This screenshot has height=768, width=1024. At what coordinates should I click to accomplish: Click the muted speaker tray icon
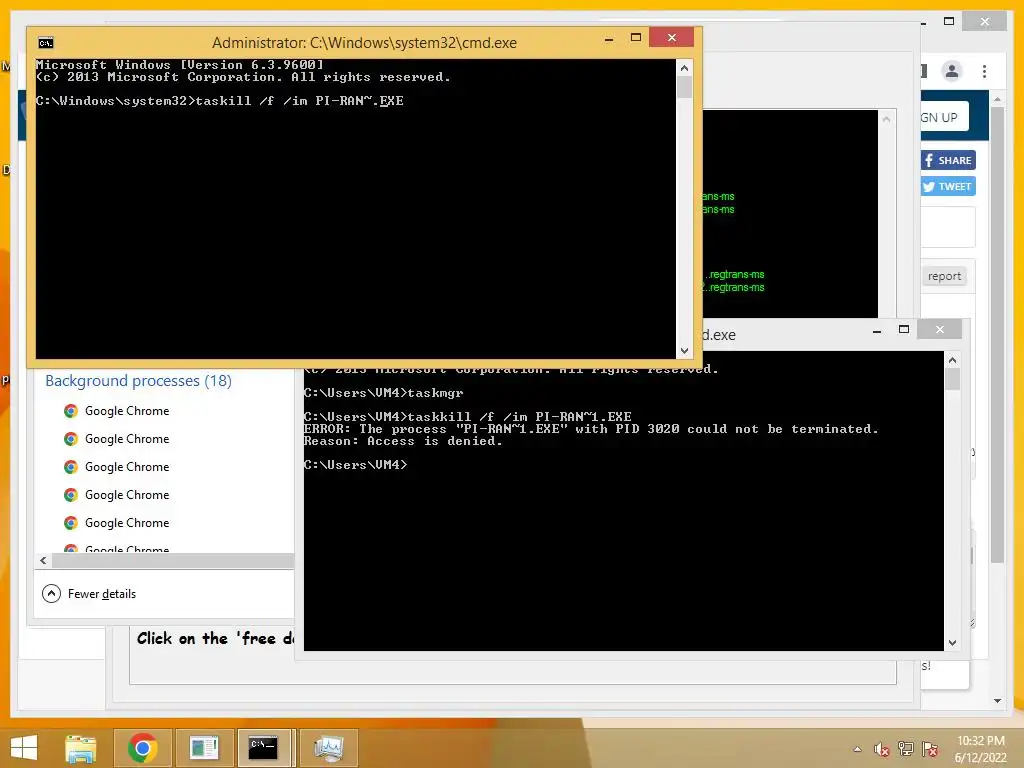[882, 749]
